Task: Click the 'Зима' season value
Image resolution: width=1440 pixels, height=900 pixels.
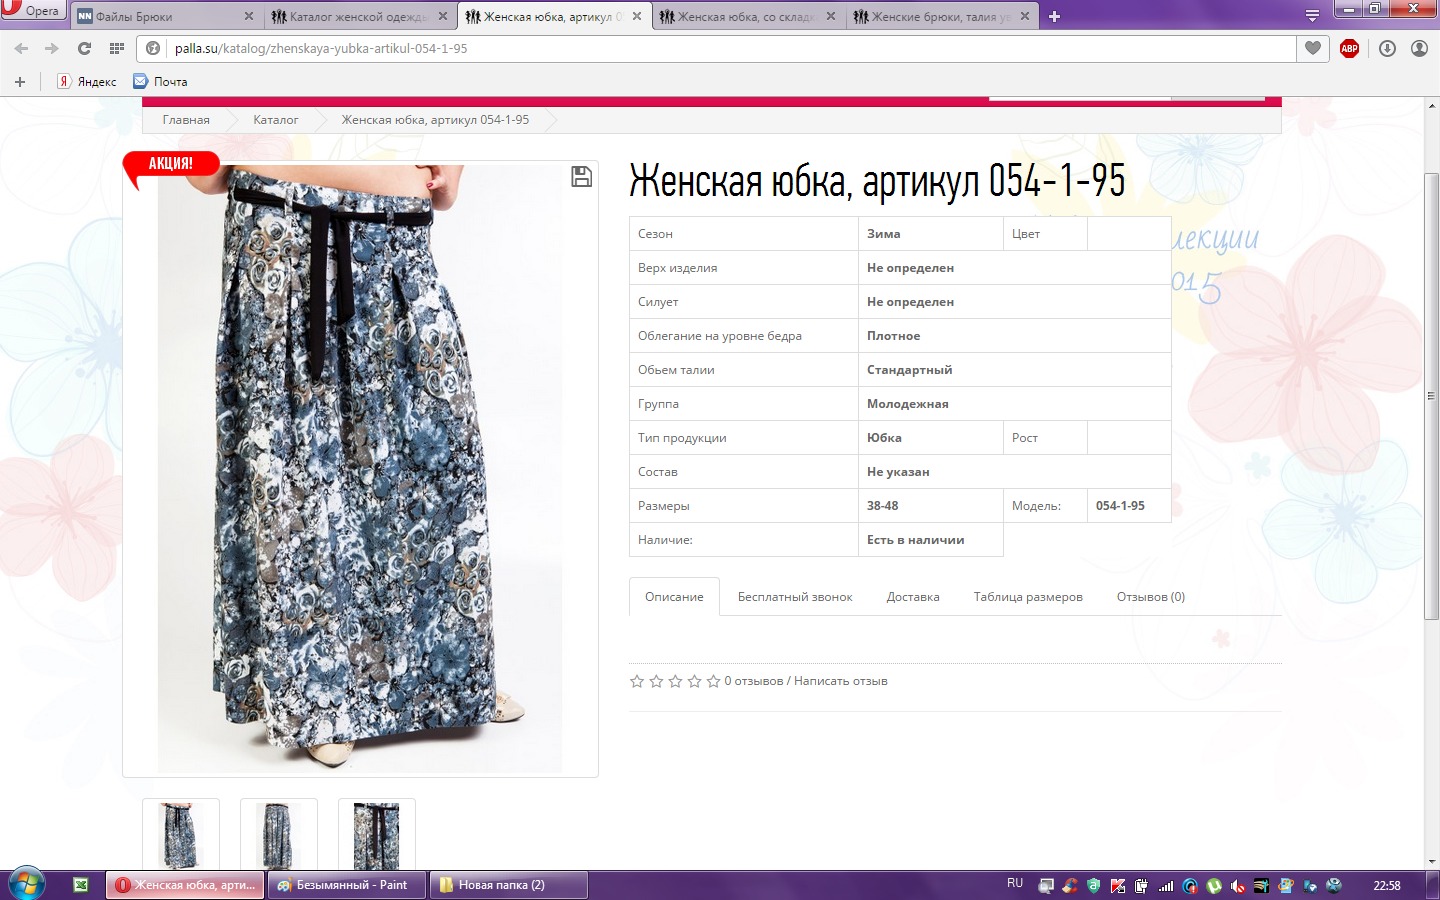Action: [x=884, y=234]
